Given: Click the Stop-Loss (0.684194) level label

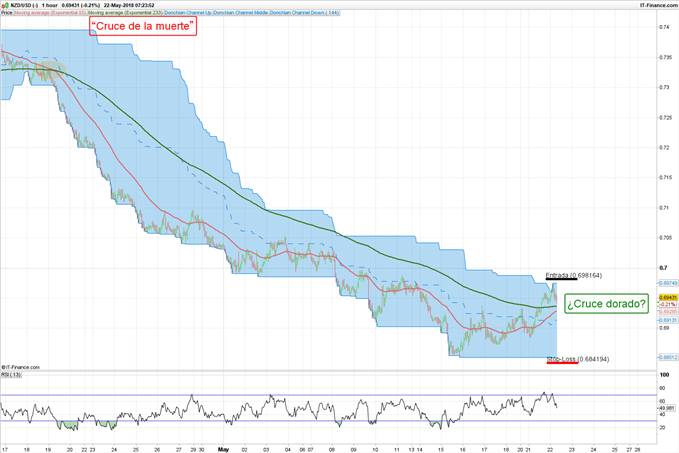Looking at the screenshot, I should (x=578, y=359).
